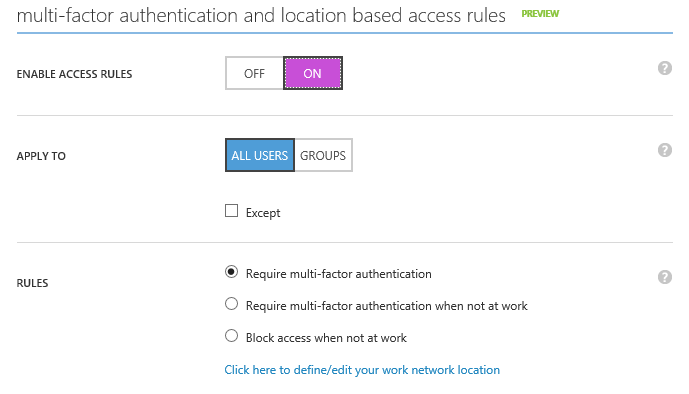This screenshot has width=689, height=394.
Task: Click the multi-factor authentication page heading
Action: tap(261, 15)
